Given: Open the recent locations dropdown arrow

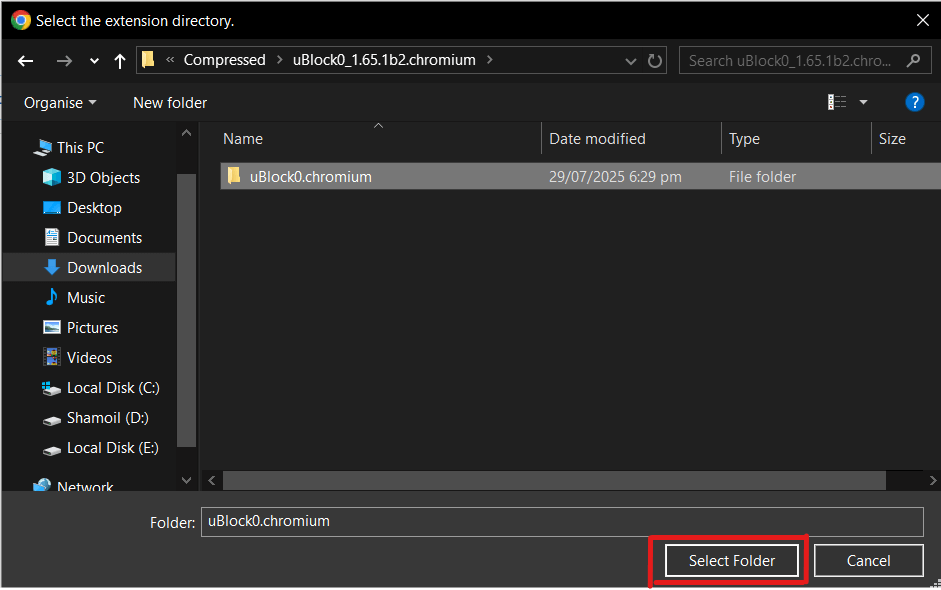Looking at the screenshot, I should (x=94, y=61).
